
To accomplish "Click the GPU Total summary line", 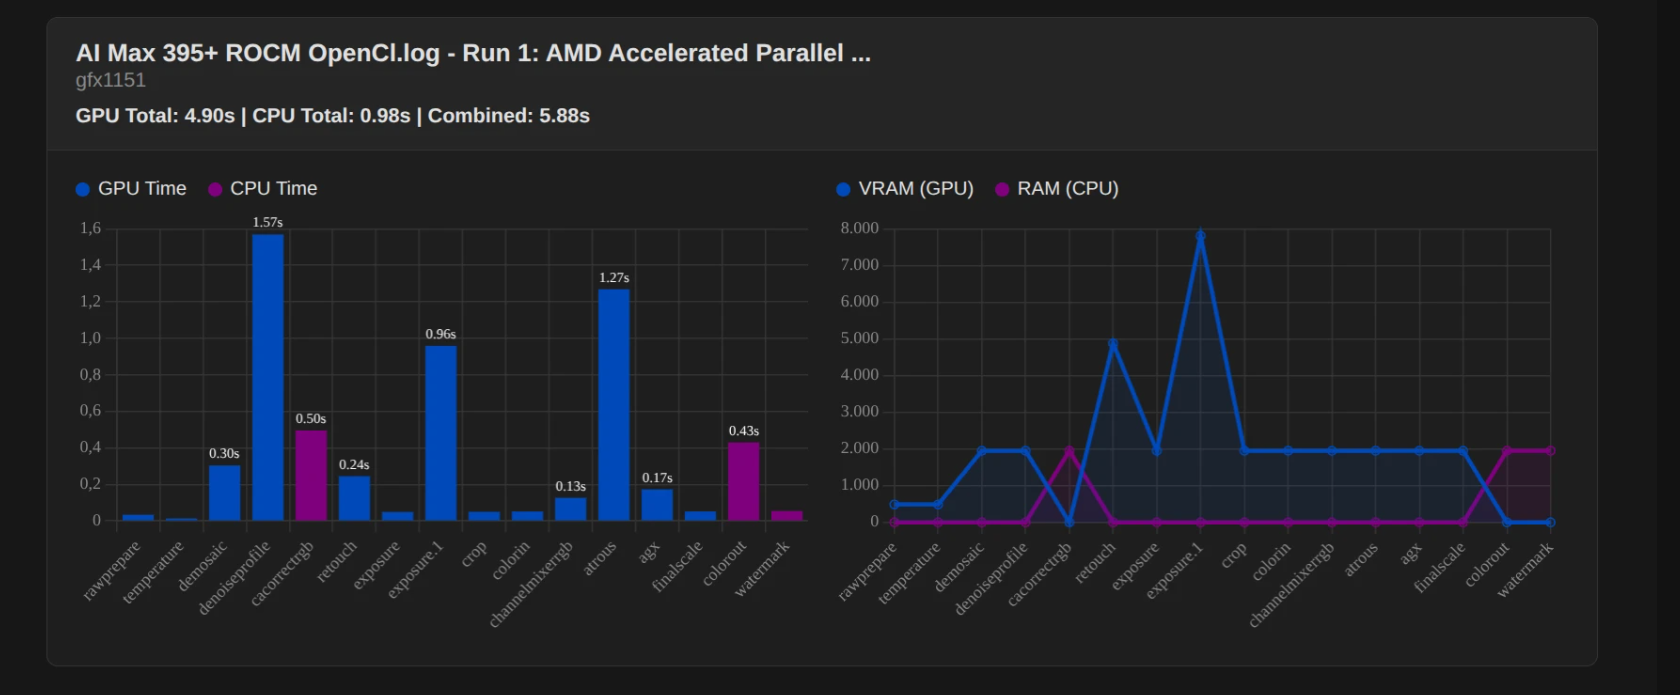I will tap(332, 116).
